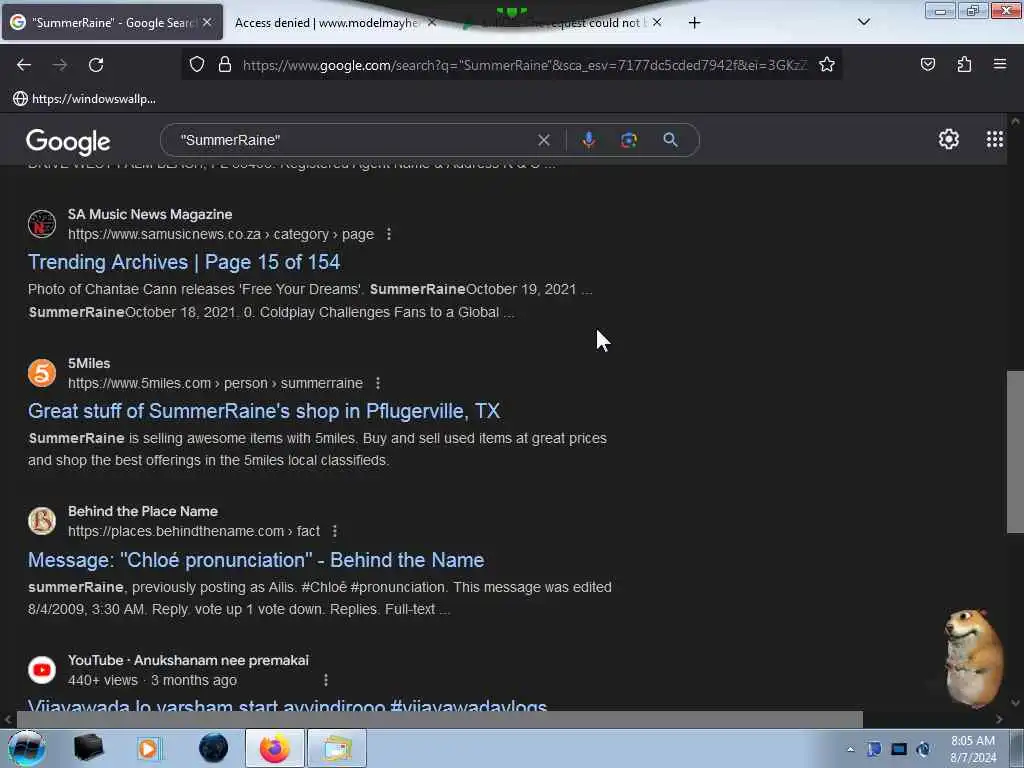Open more options for 5miles result
Viewport: 1024px width, 768px height.
tap(377, 383)
